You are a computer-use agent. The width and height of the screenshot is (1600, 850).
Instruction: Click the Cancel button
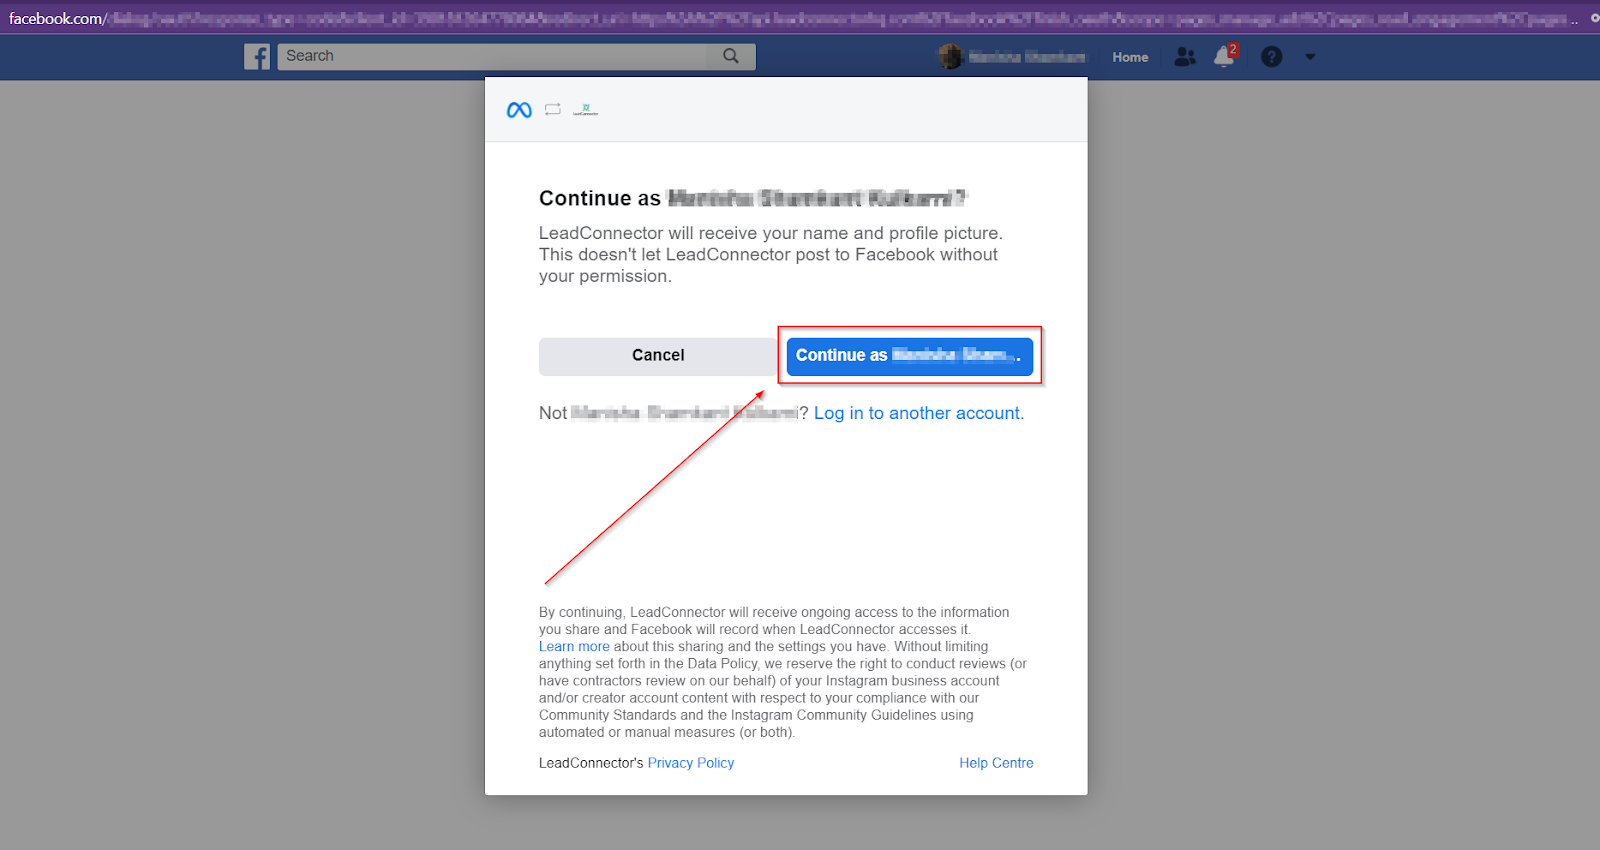point(658,356)
